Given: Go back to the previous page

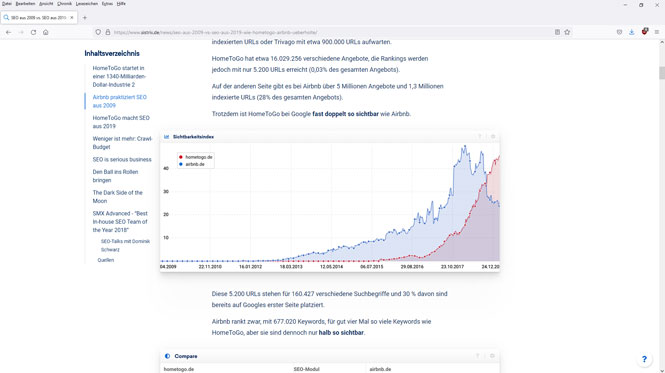Looking at the screenshot, I should (8, 32).
